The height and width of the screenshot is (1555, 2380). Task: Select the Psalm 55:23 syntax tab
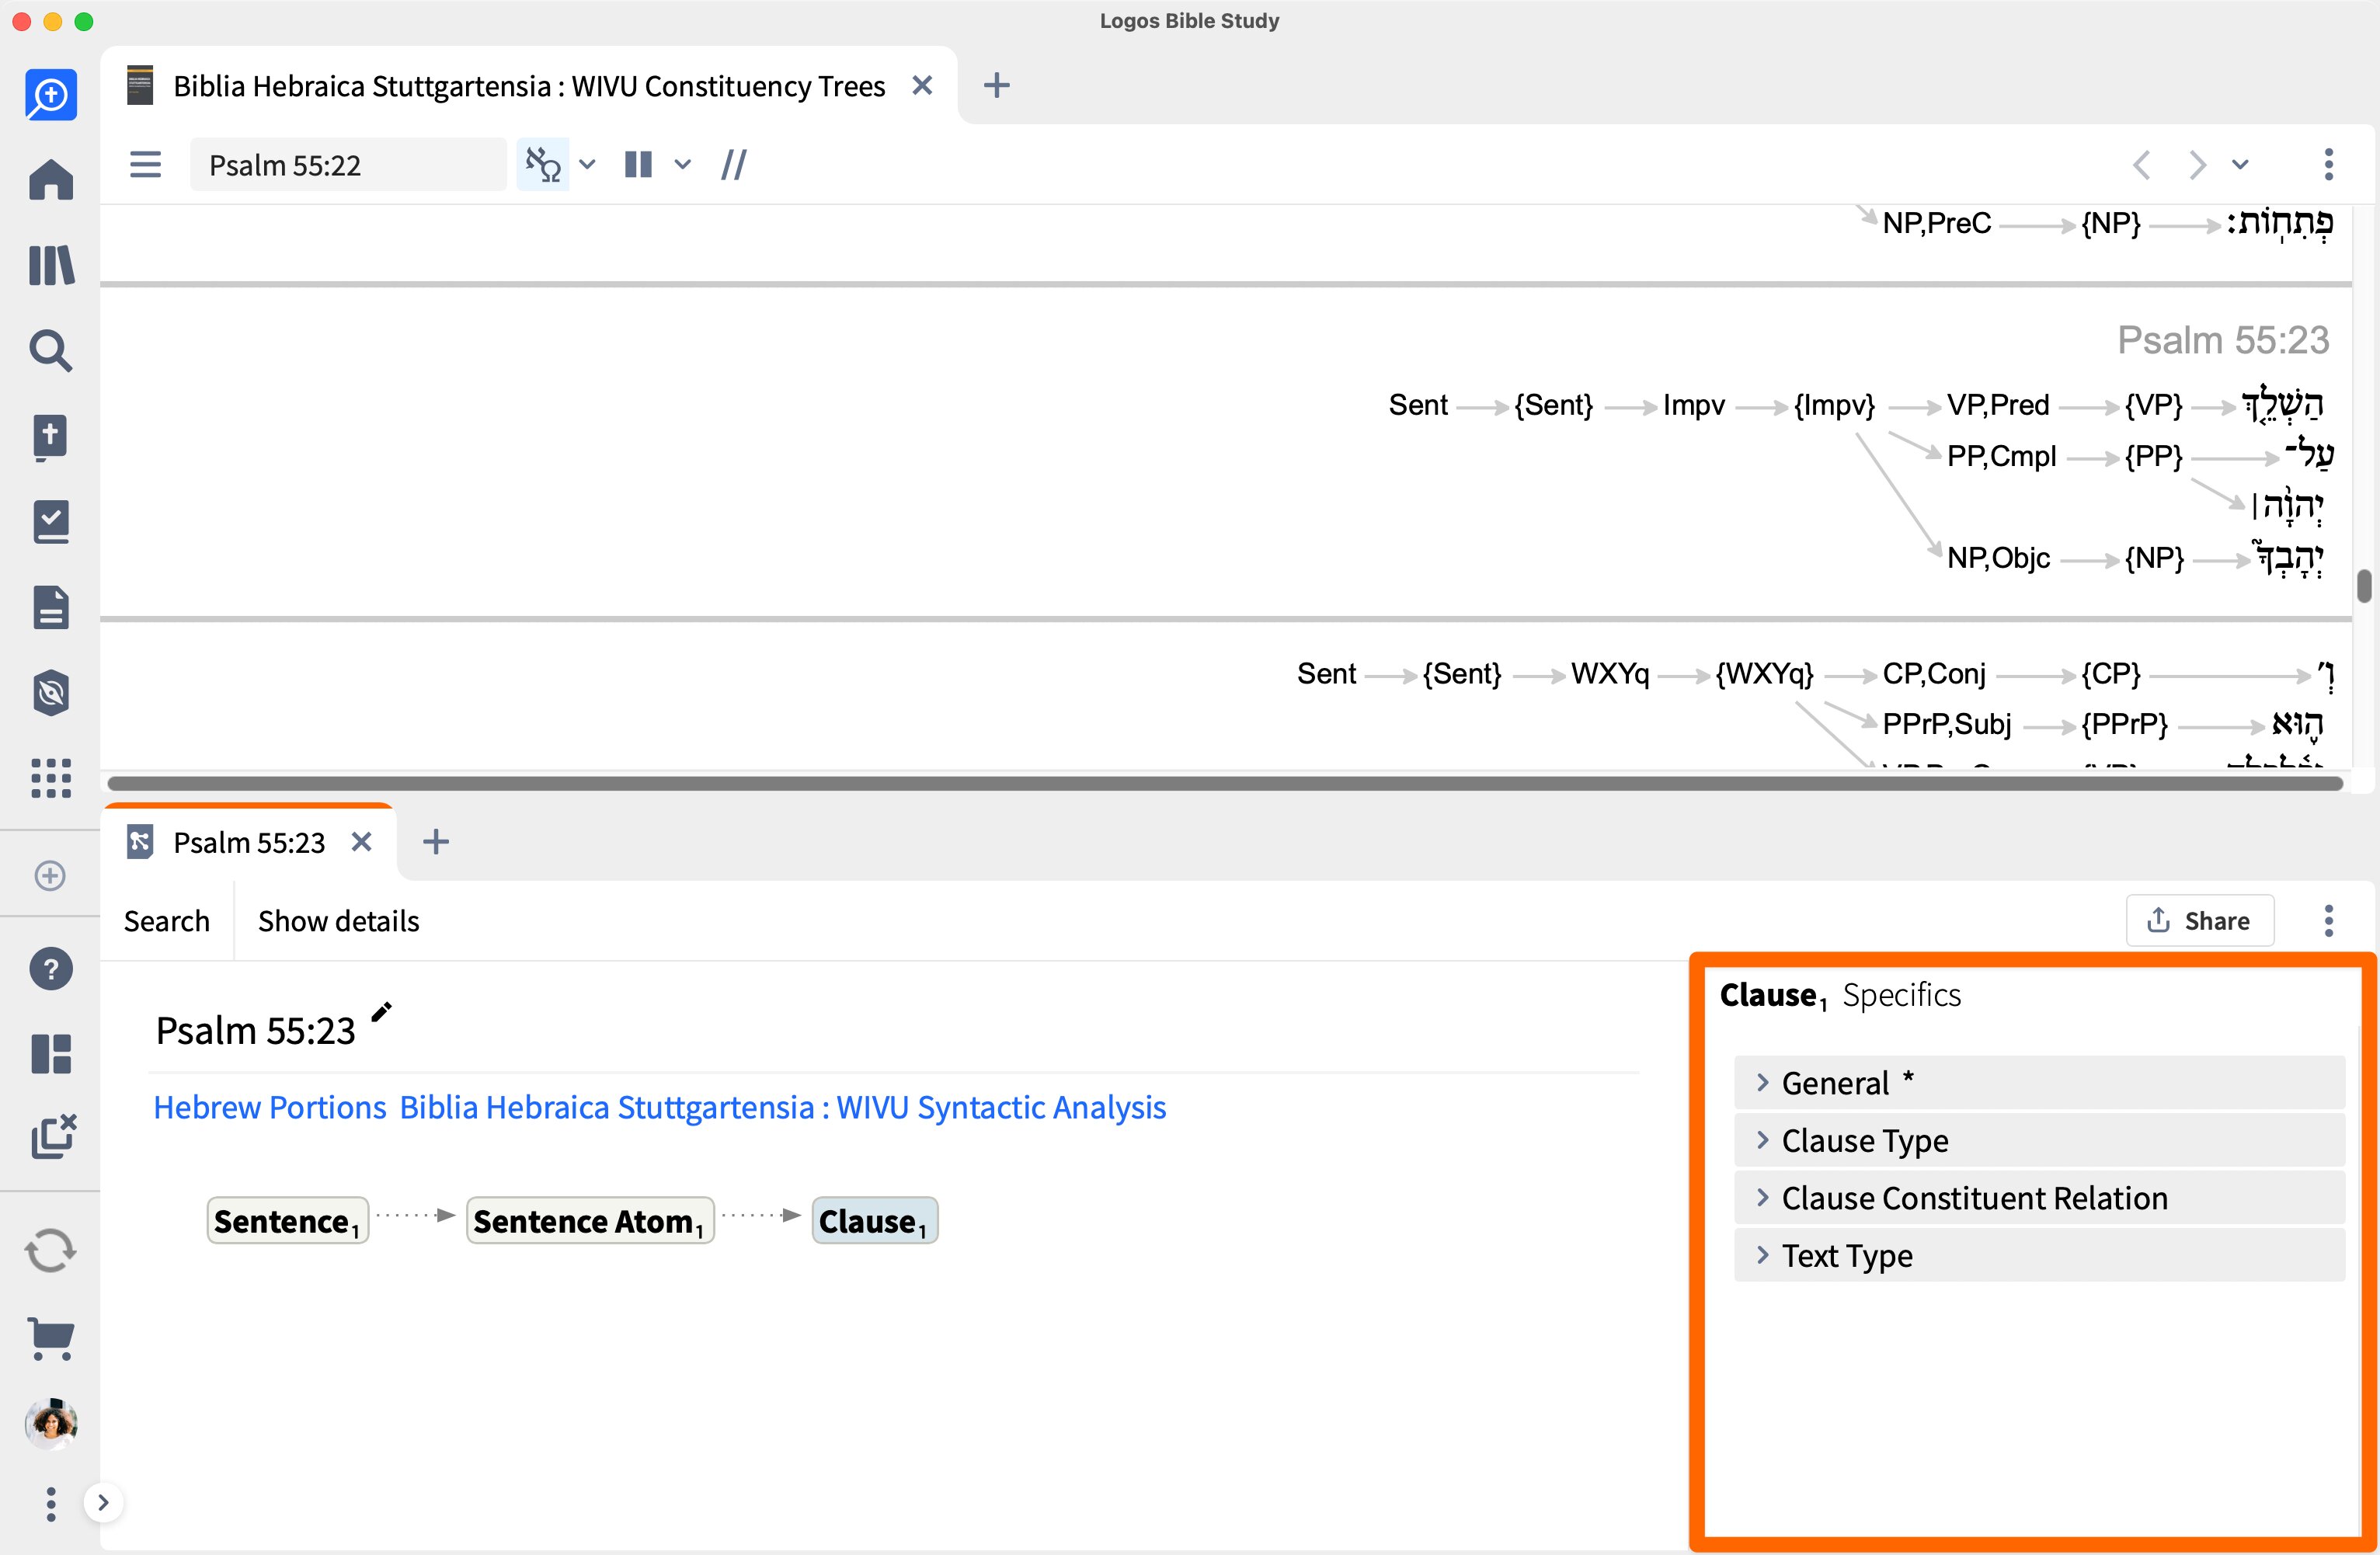pos(249,842)
